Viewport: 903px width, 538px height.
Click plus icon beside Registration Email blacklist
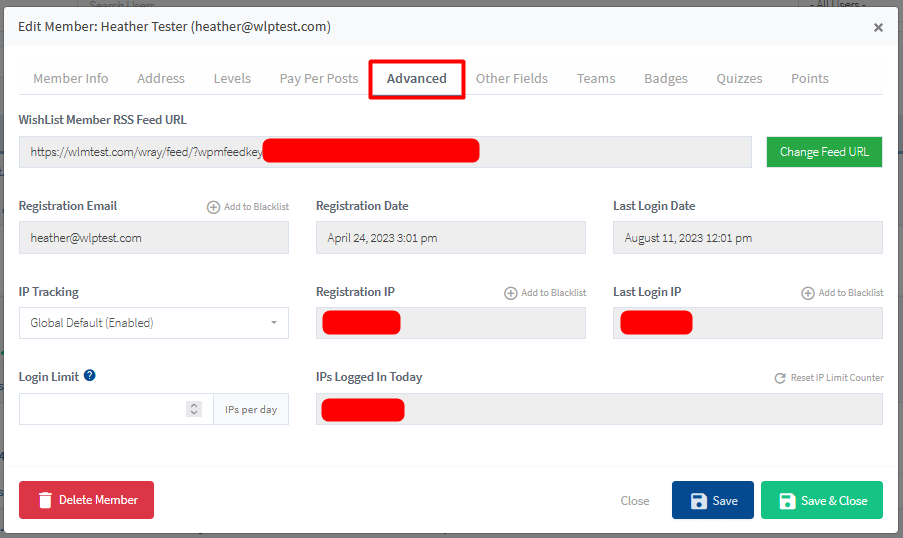pyautogui.click(x=213, y=207)
